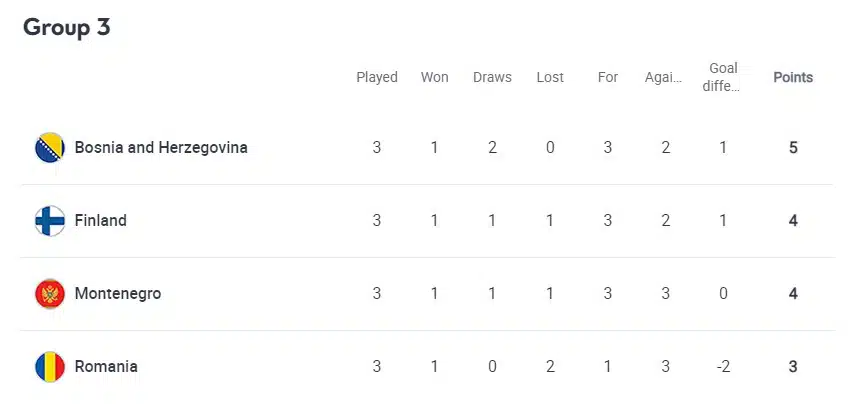Screen dimensions: 850x417
Task: Open the Finland team link
Action: pos(101,221)
